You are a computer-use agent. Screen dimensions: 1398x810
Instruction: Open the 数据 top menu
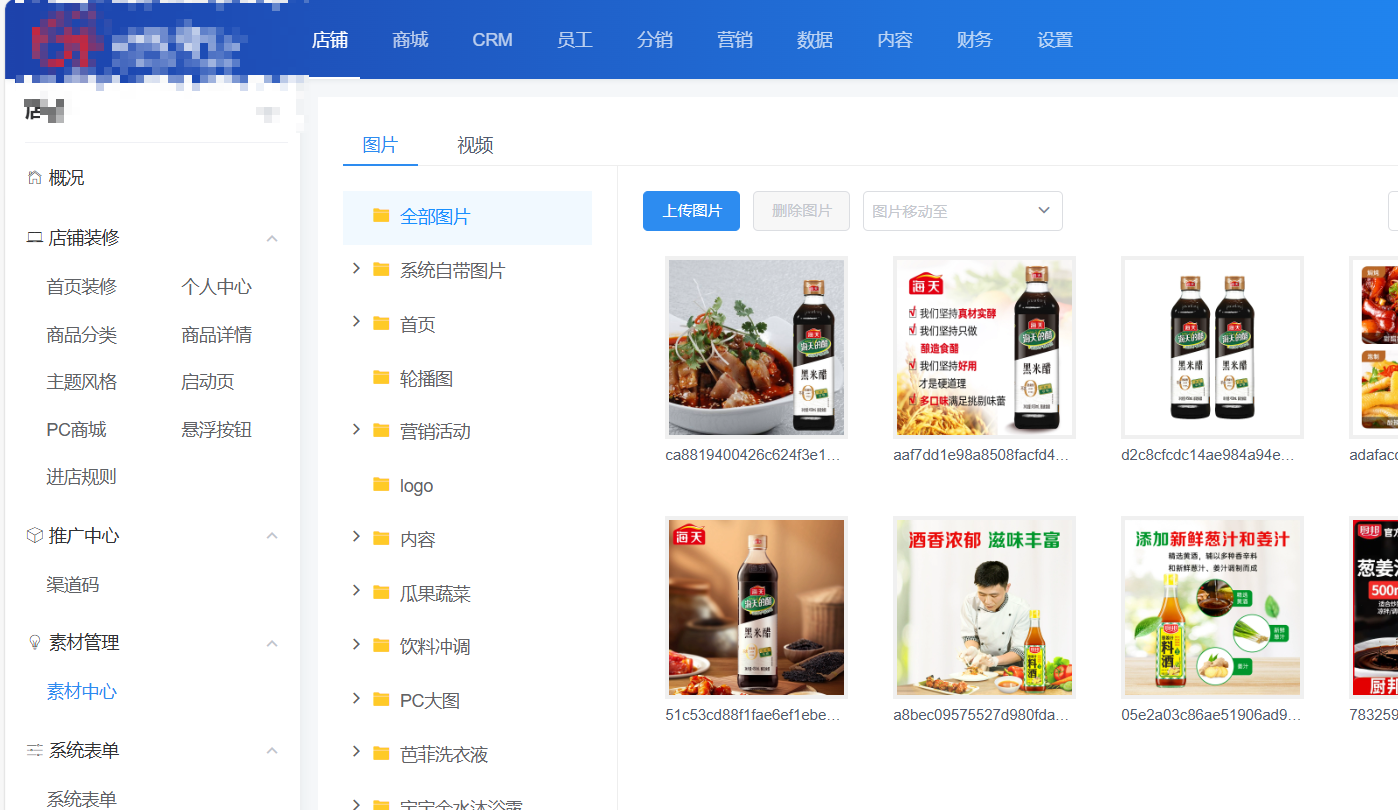(x=815, y=40)
